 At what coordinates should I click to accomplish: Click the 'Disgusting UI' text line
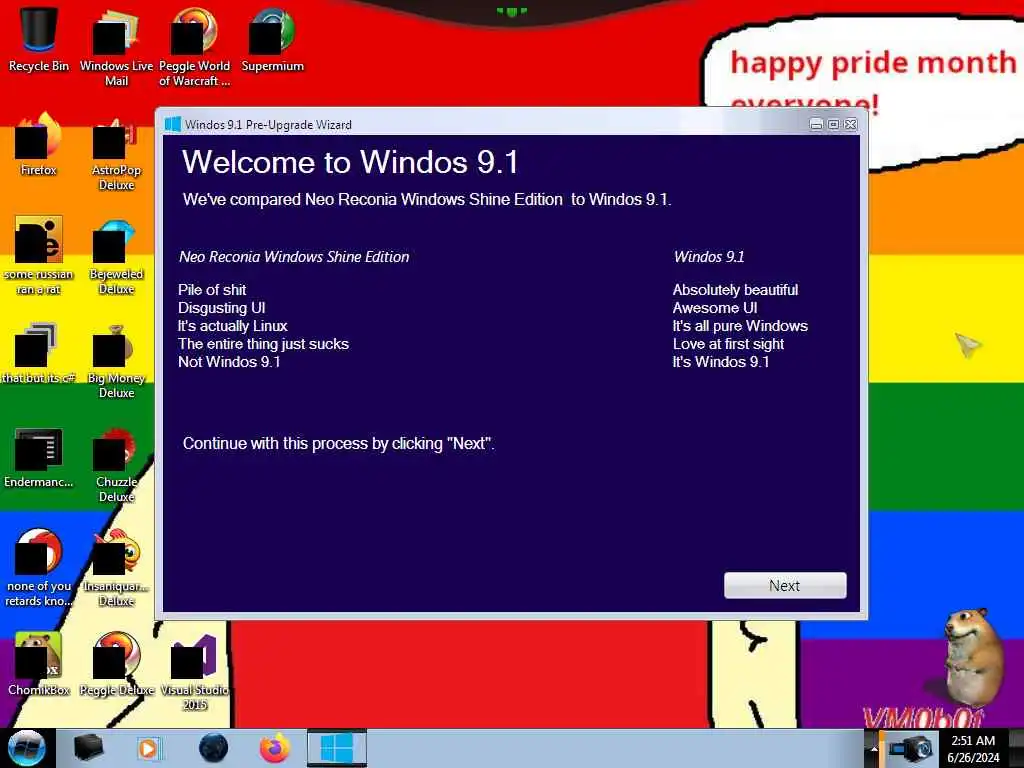pos(221,308)
